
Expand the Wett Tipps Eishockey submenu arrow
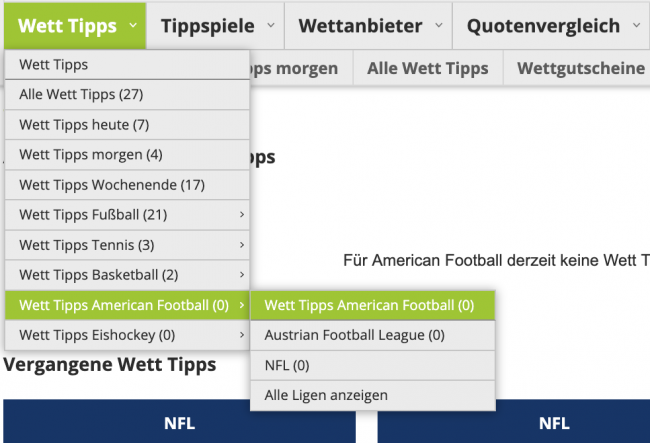241,335
